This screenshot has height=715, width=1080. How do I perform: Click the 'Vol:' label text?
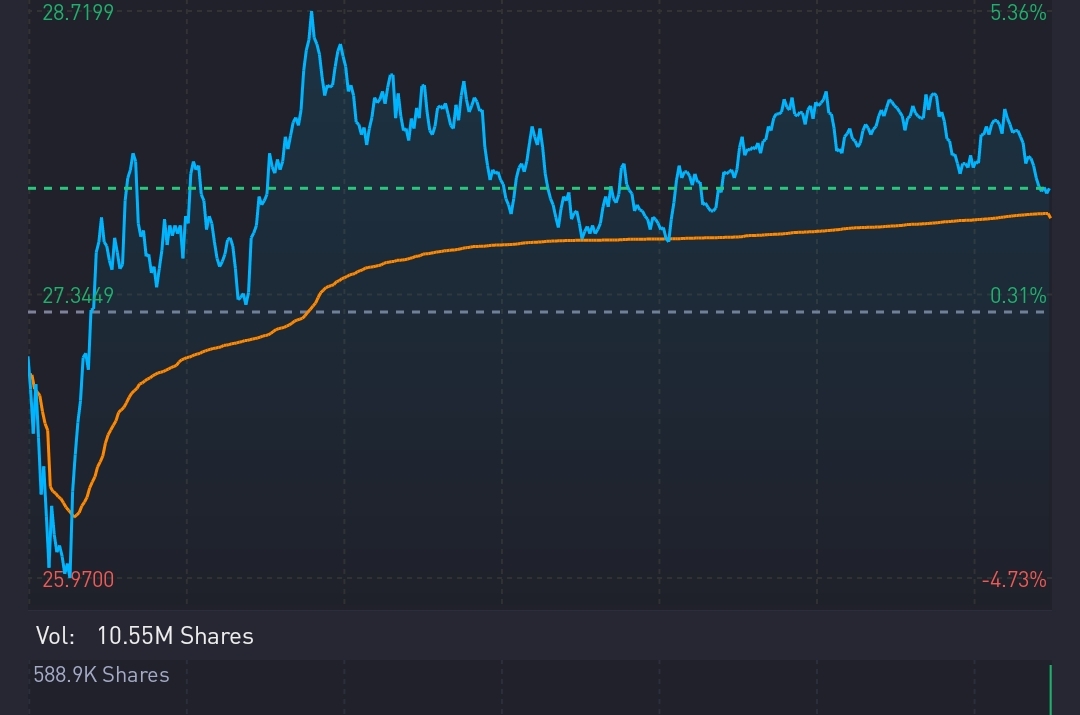55,636
